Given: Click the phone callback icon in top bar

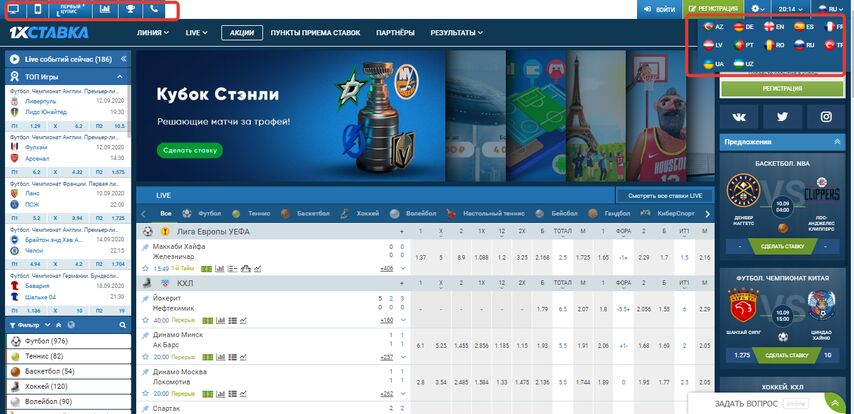Looking at the screenshot, I should (x=154, y=9).
